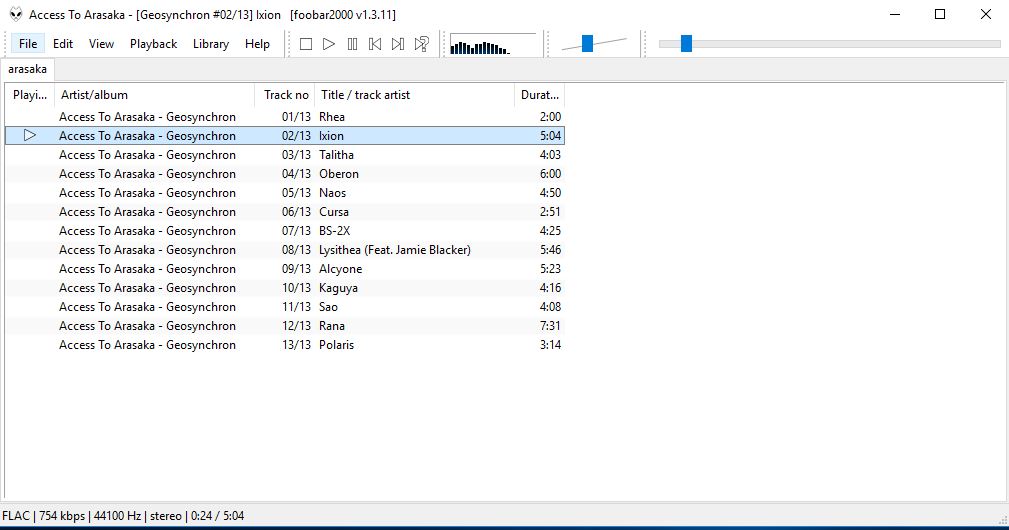Open the View menu
The width and height of the screenshot is (1009, 530).
(101, 44)
